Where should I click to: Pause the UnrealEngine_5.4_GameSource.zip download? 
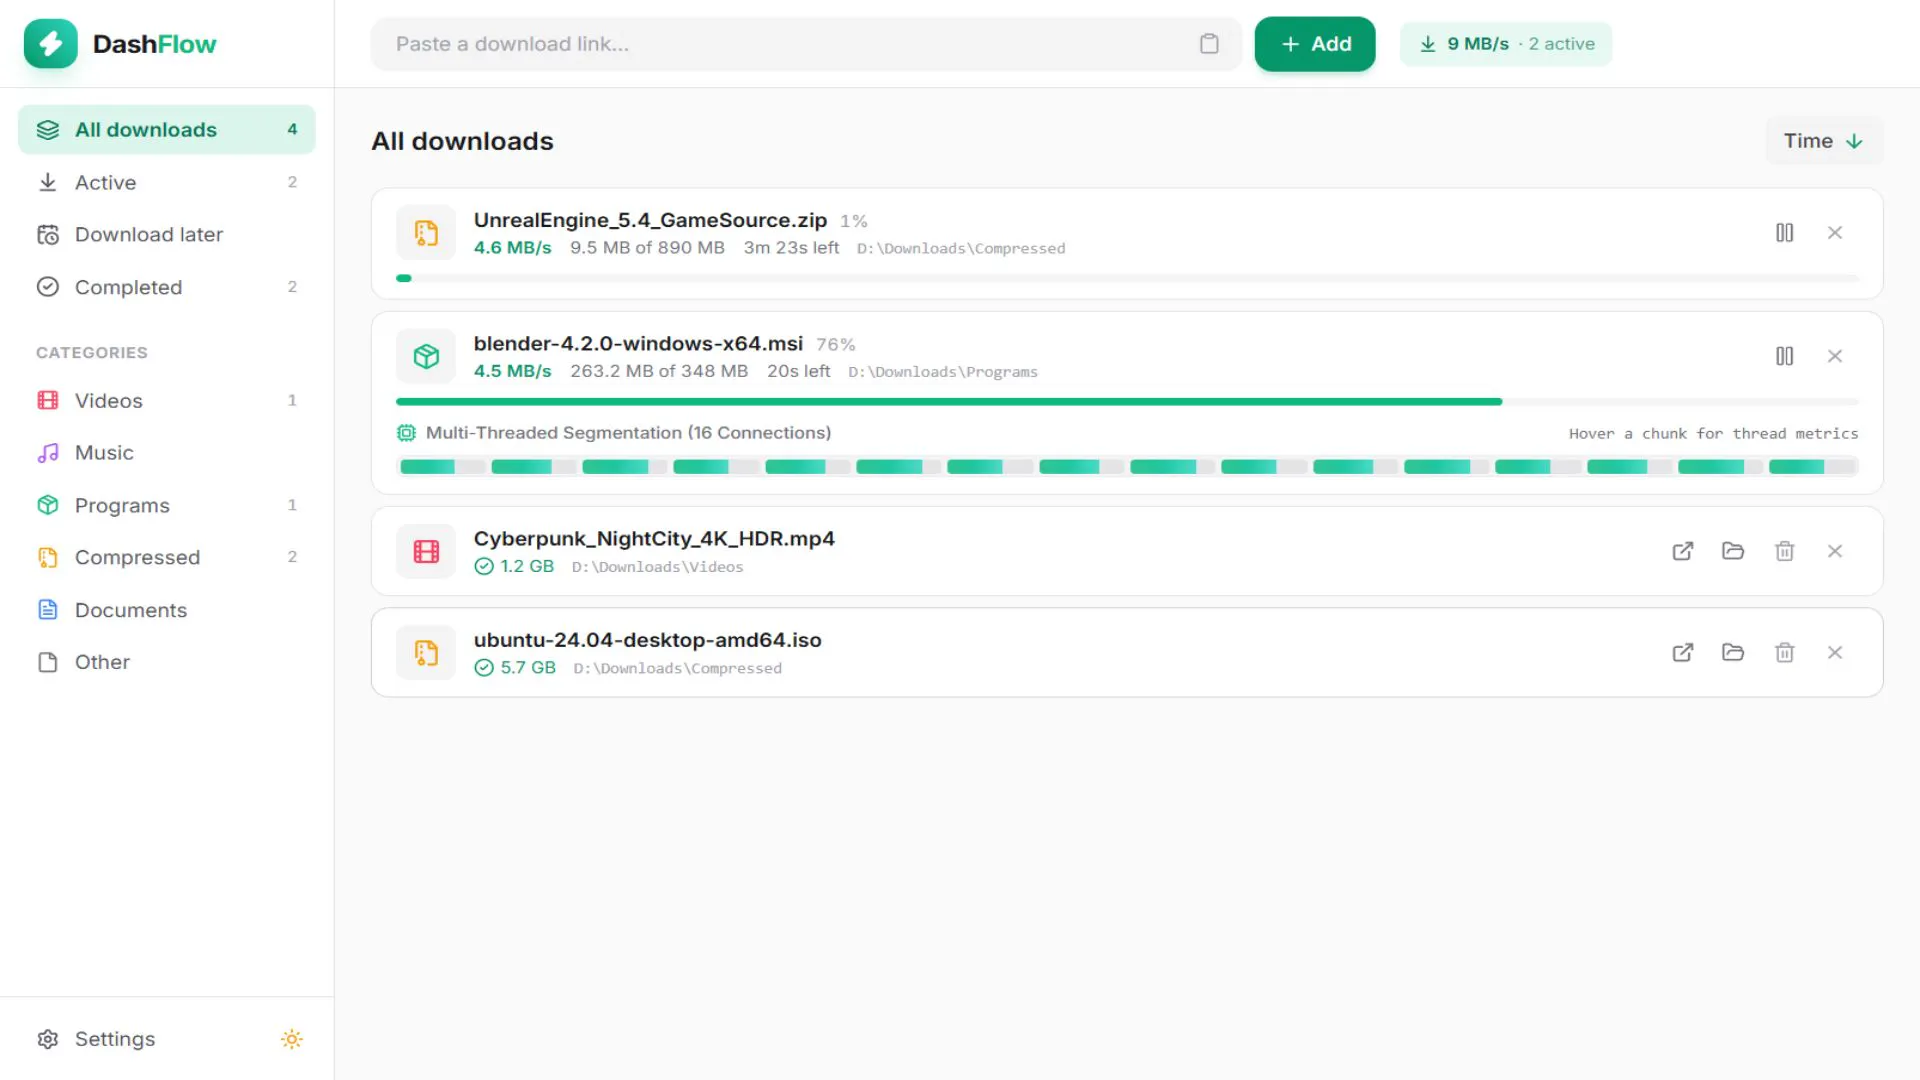[x=1784, y=233]
